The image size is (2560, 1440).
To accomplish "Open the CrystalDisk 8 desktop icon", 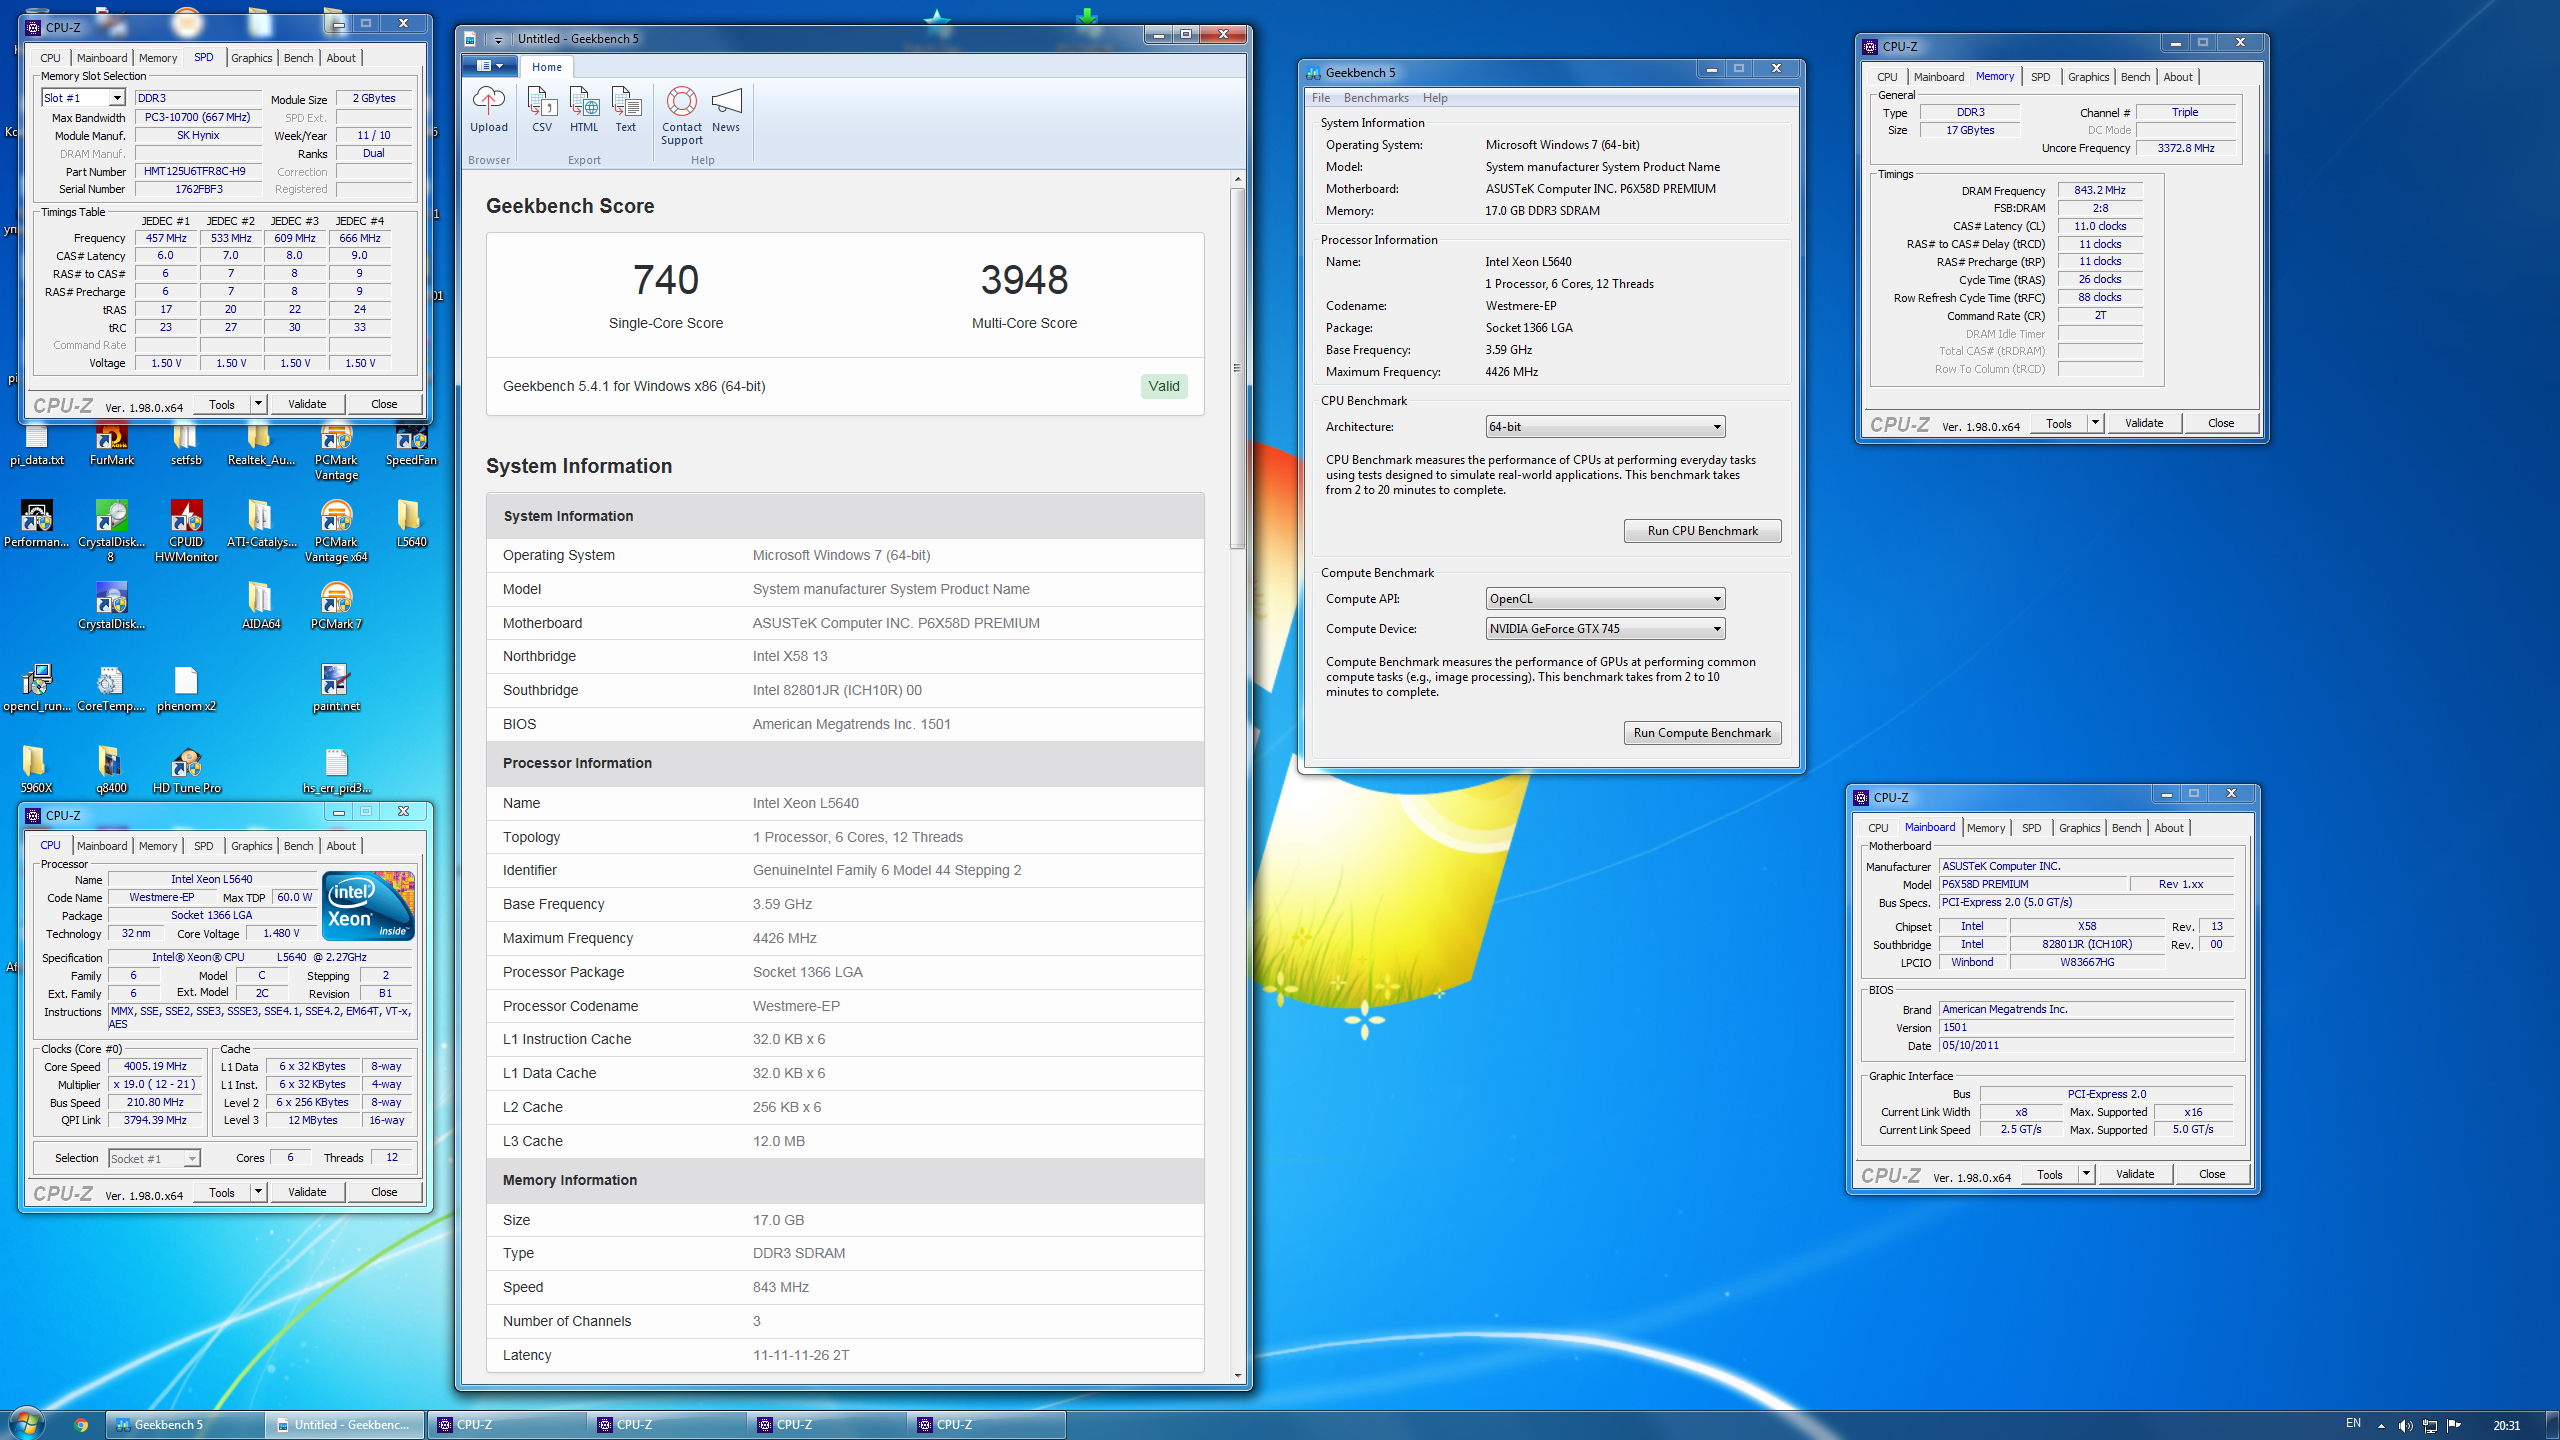I will tap(111, 531).
